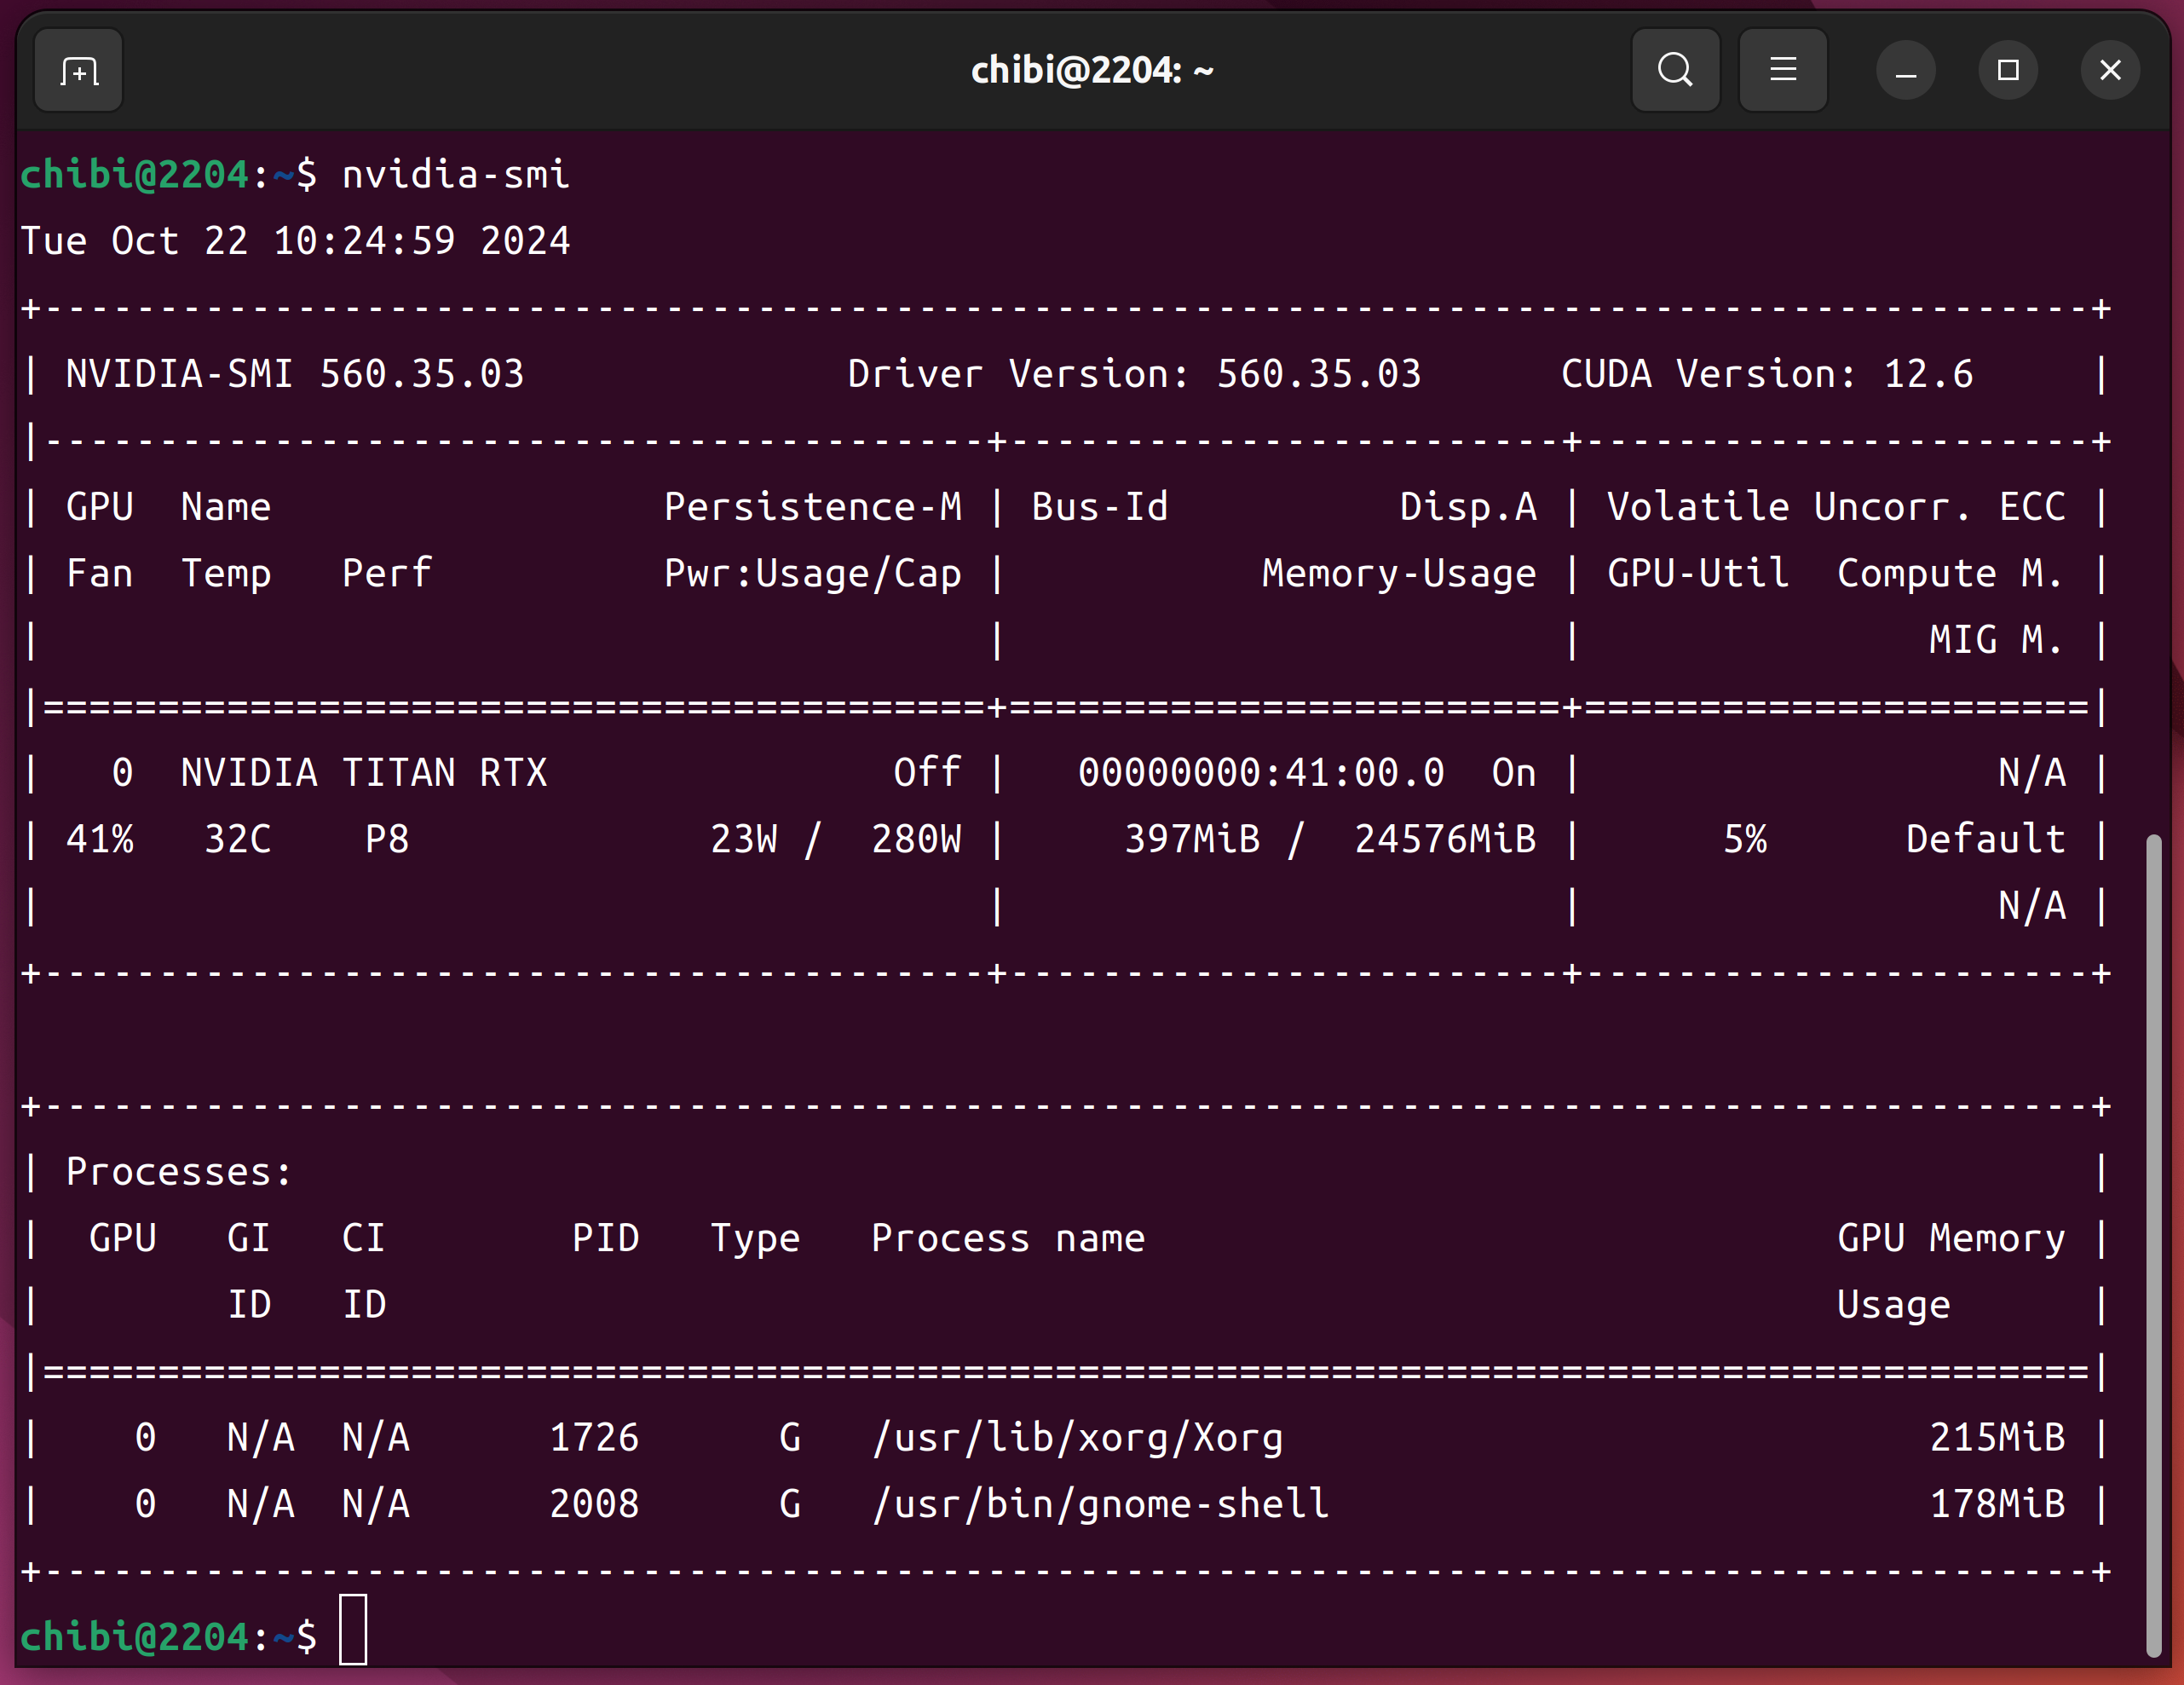
Task: Click PID 1726 in the processes table
Action: point(594,1438)
